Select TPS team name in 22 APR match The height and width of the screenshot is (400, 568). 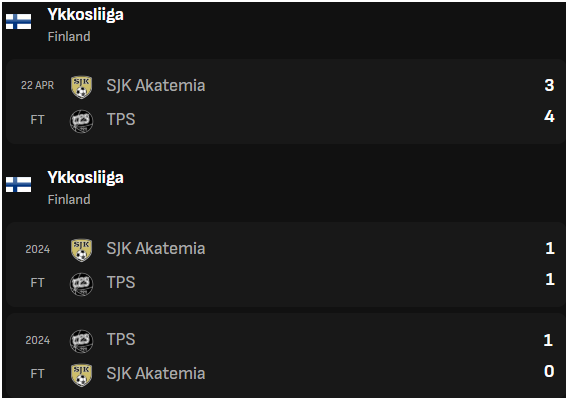point(121,119)
